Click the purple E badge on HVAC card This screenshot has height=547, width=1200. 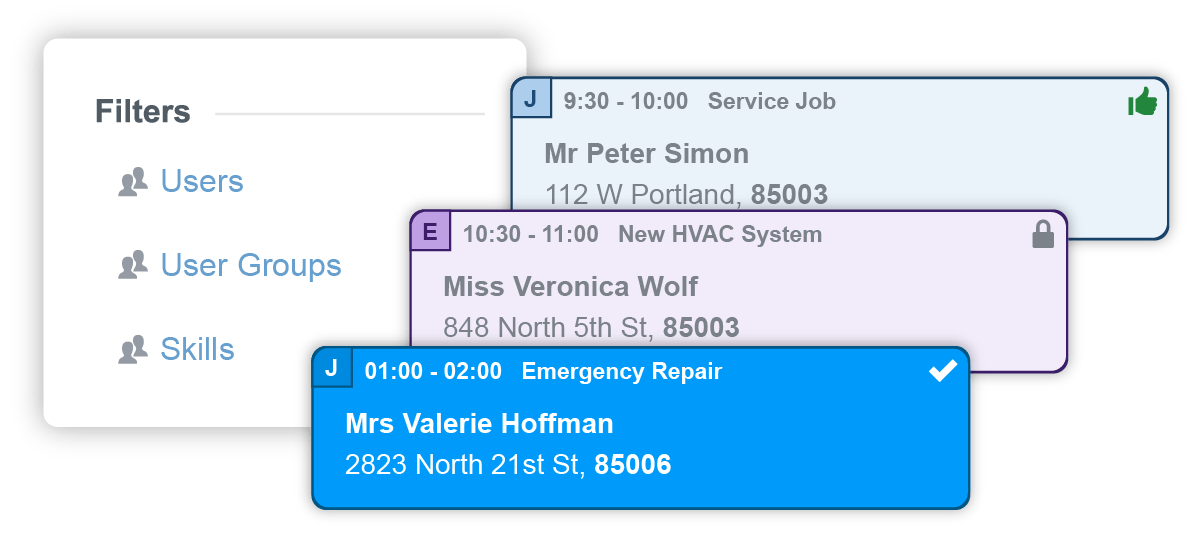pos(430,233)
